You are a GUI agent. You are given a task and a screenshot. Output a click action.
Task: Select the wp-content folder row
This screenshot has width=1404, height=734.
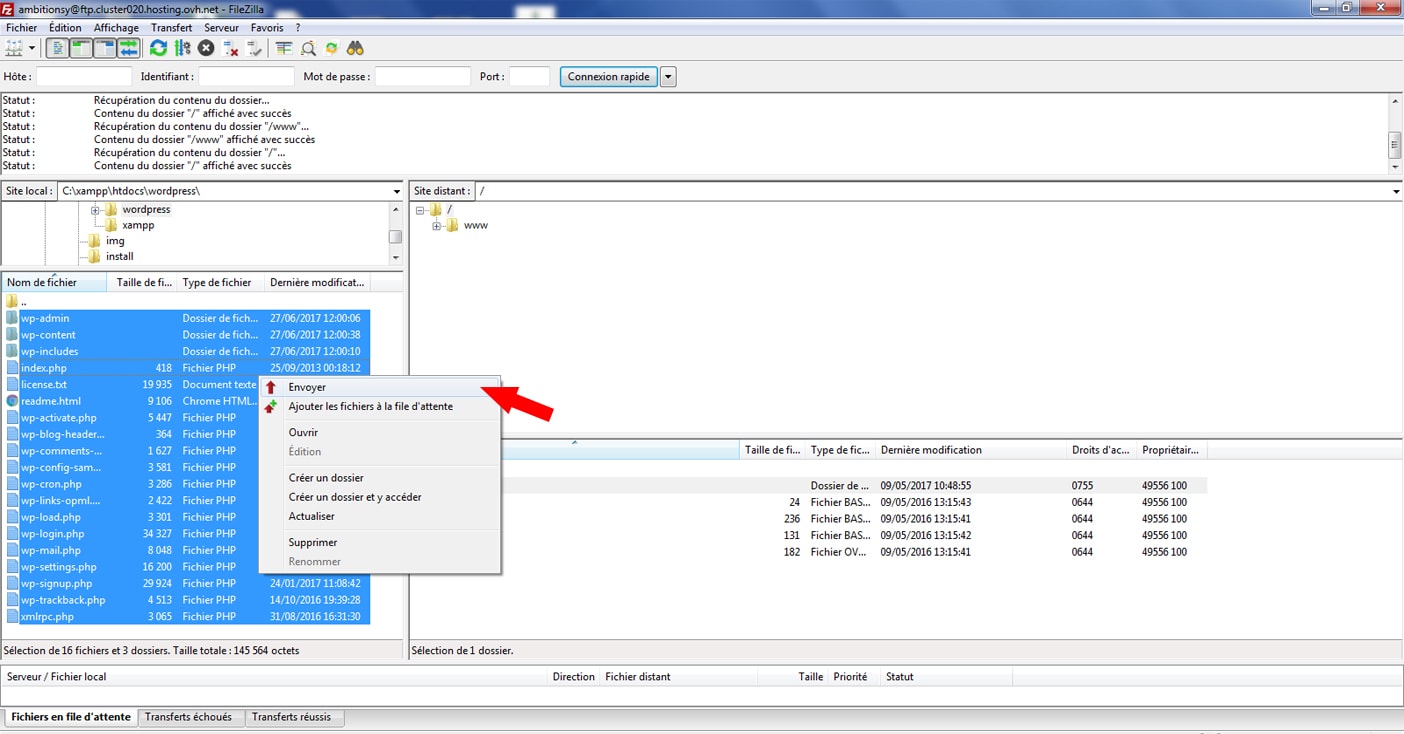coord(186,335)
